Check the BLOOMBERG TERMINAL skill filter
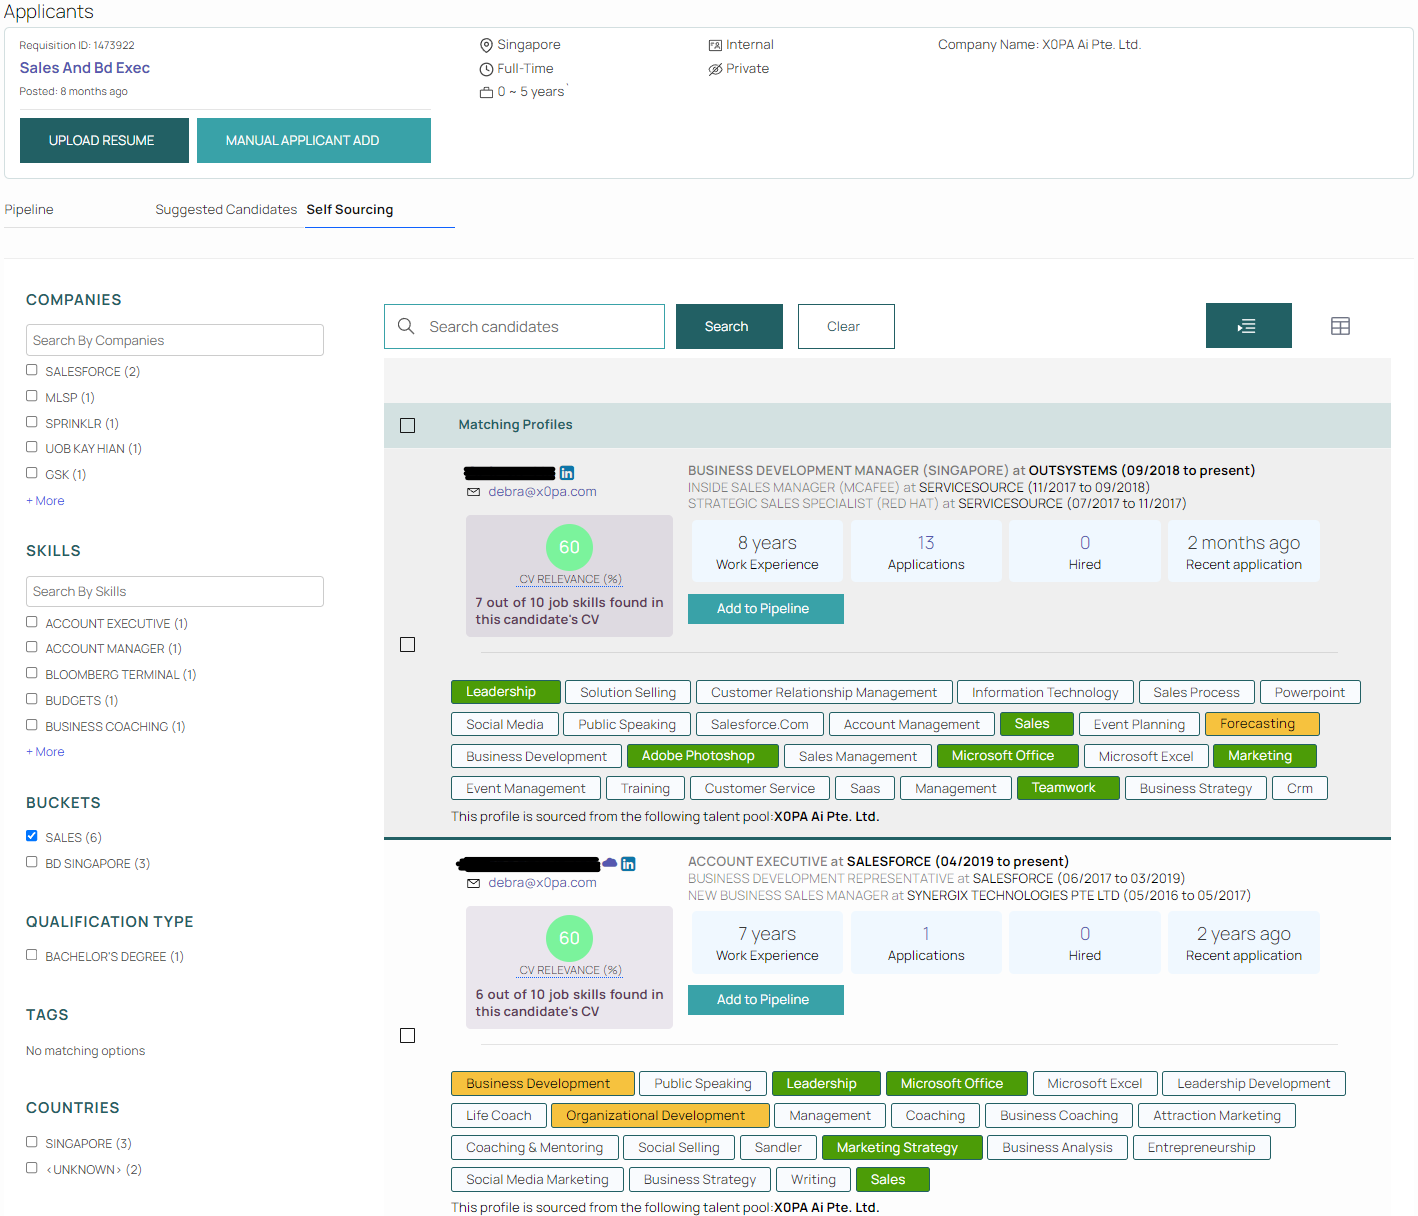Viewport: 1418px width, 1216px height. [32, 673]
